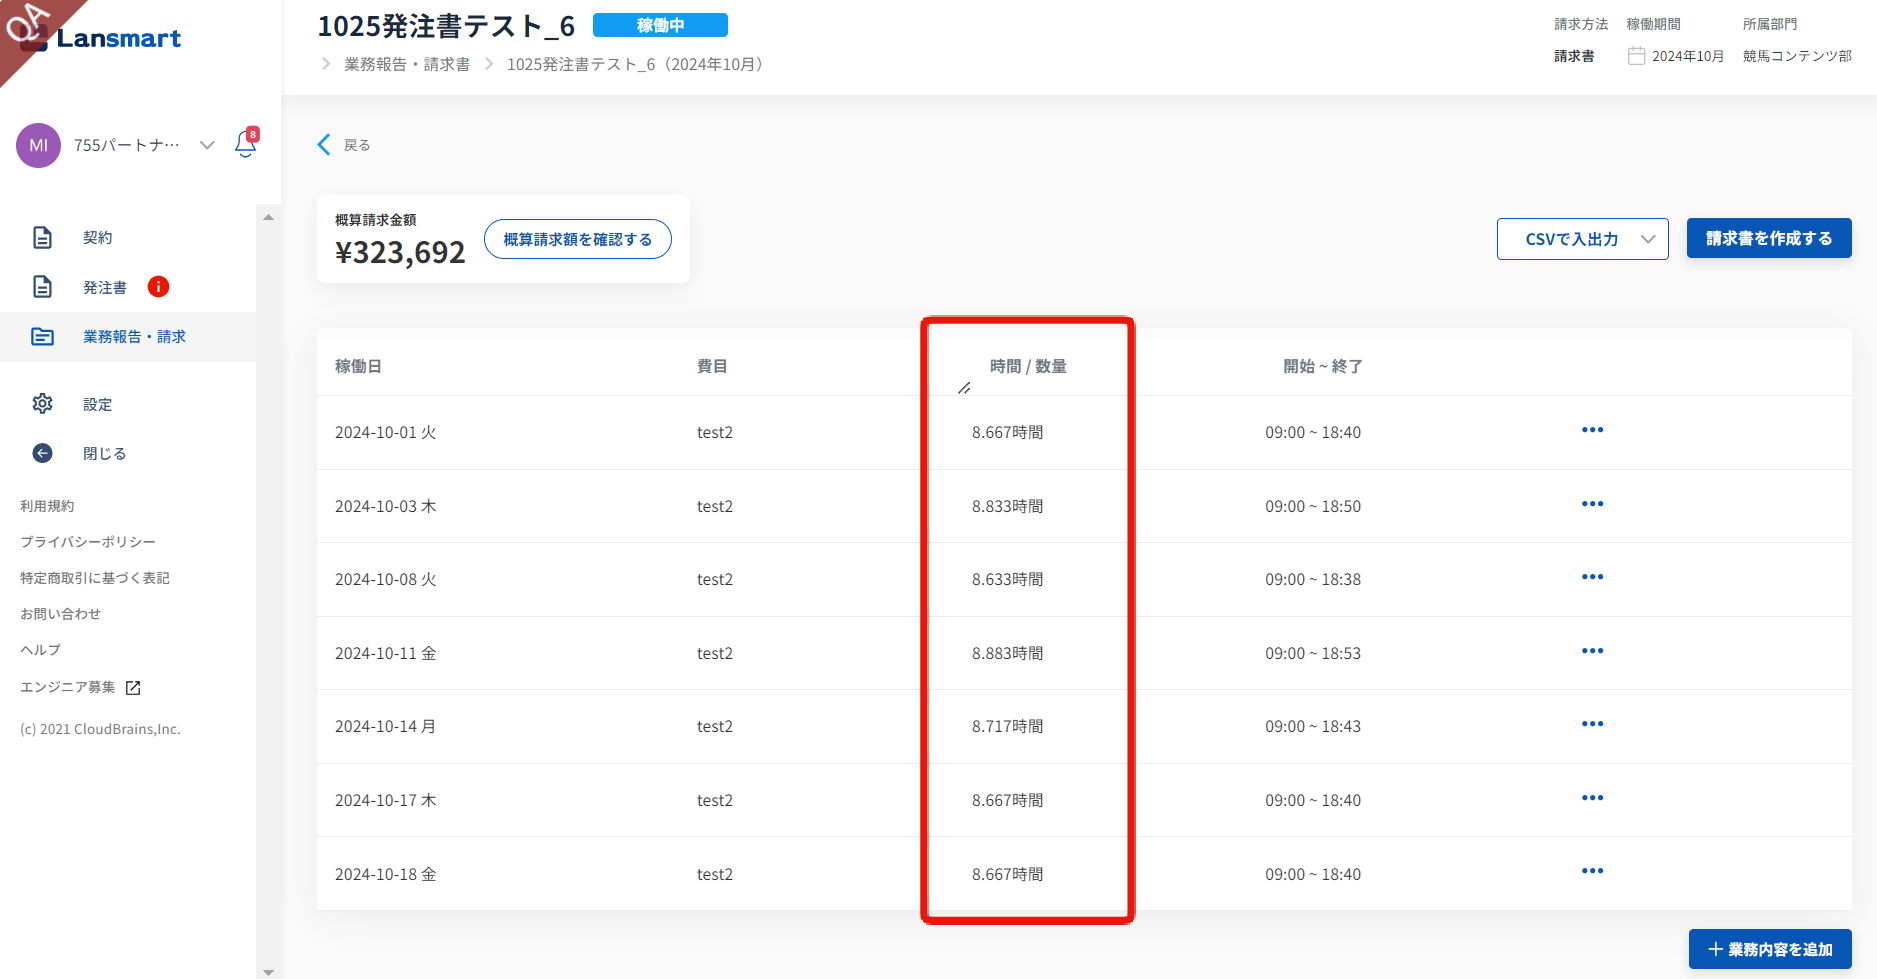Image resolution: width=1877 pixels, height=979 pixels.
Task: Open the エンジニア募集 link
Action: 68,687
